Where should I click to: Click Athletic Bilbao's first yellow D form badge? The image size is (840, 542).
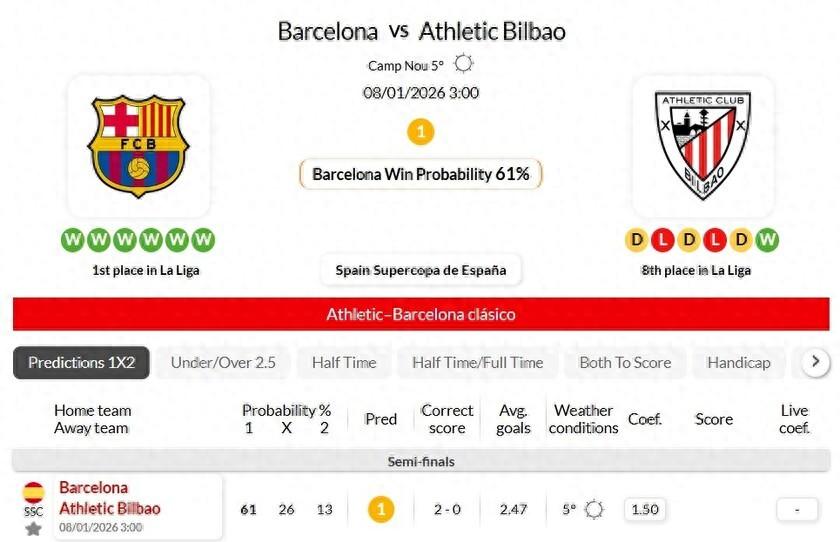click(x=637, y=240)
